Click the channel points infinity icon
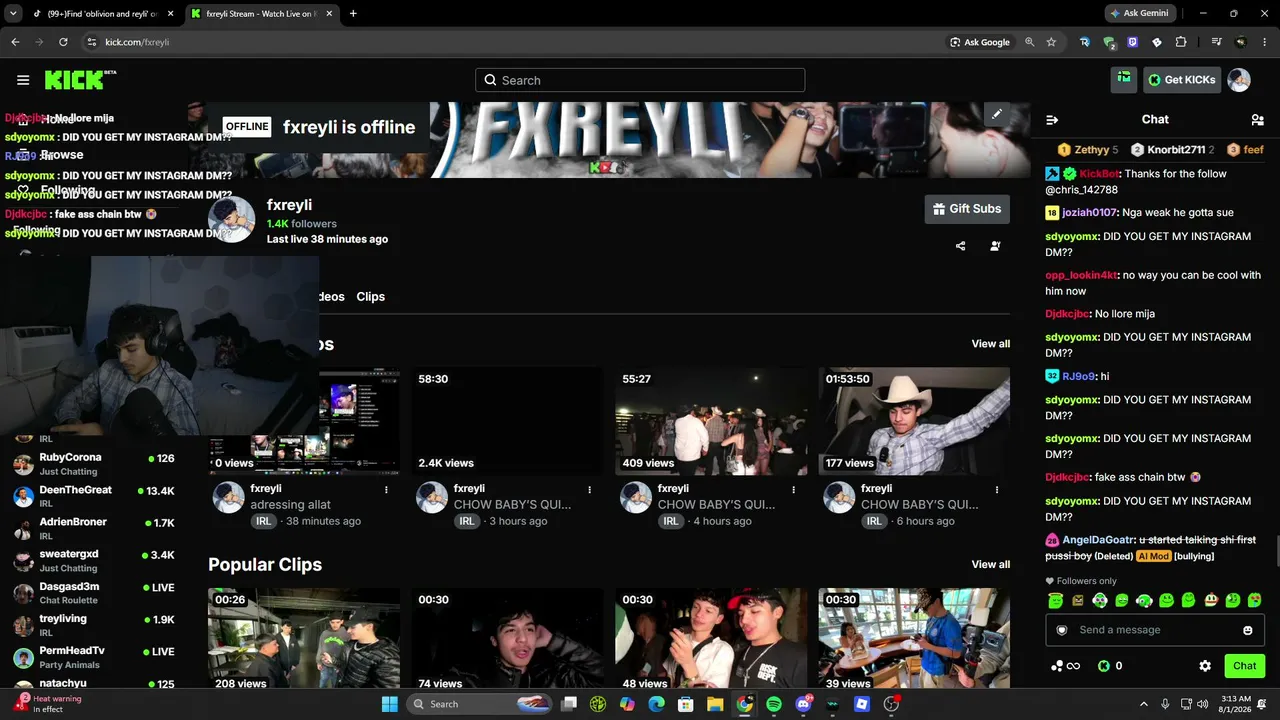This screenshot has width=1280, height=720. tap(1066, 666)
